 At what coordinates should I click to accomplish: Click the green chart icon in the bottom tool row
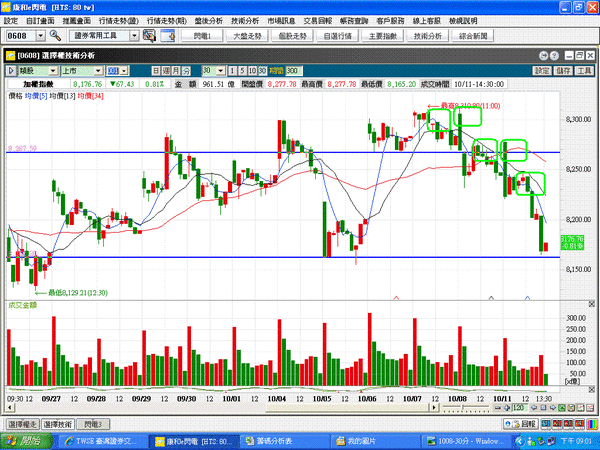tap(562, 408)
